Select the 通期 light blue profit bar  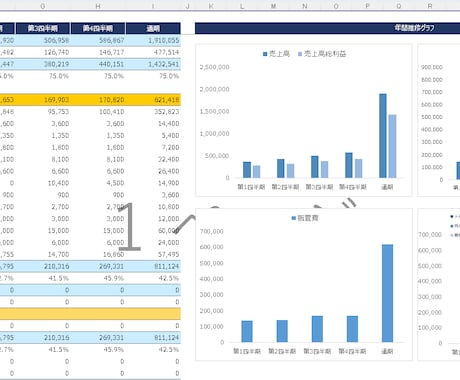click(x=392, y=146)
